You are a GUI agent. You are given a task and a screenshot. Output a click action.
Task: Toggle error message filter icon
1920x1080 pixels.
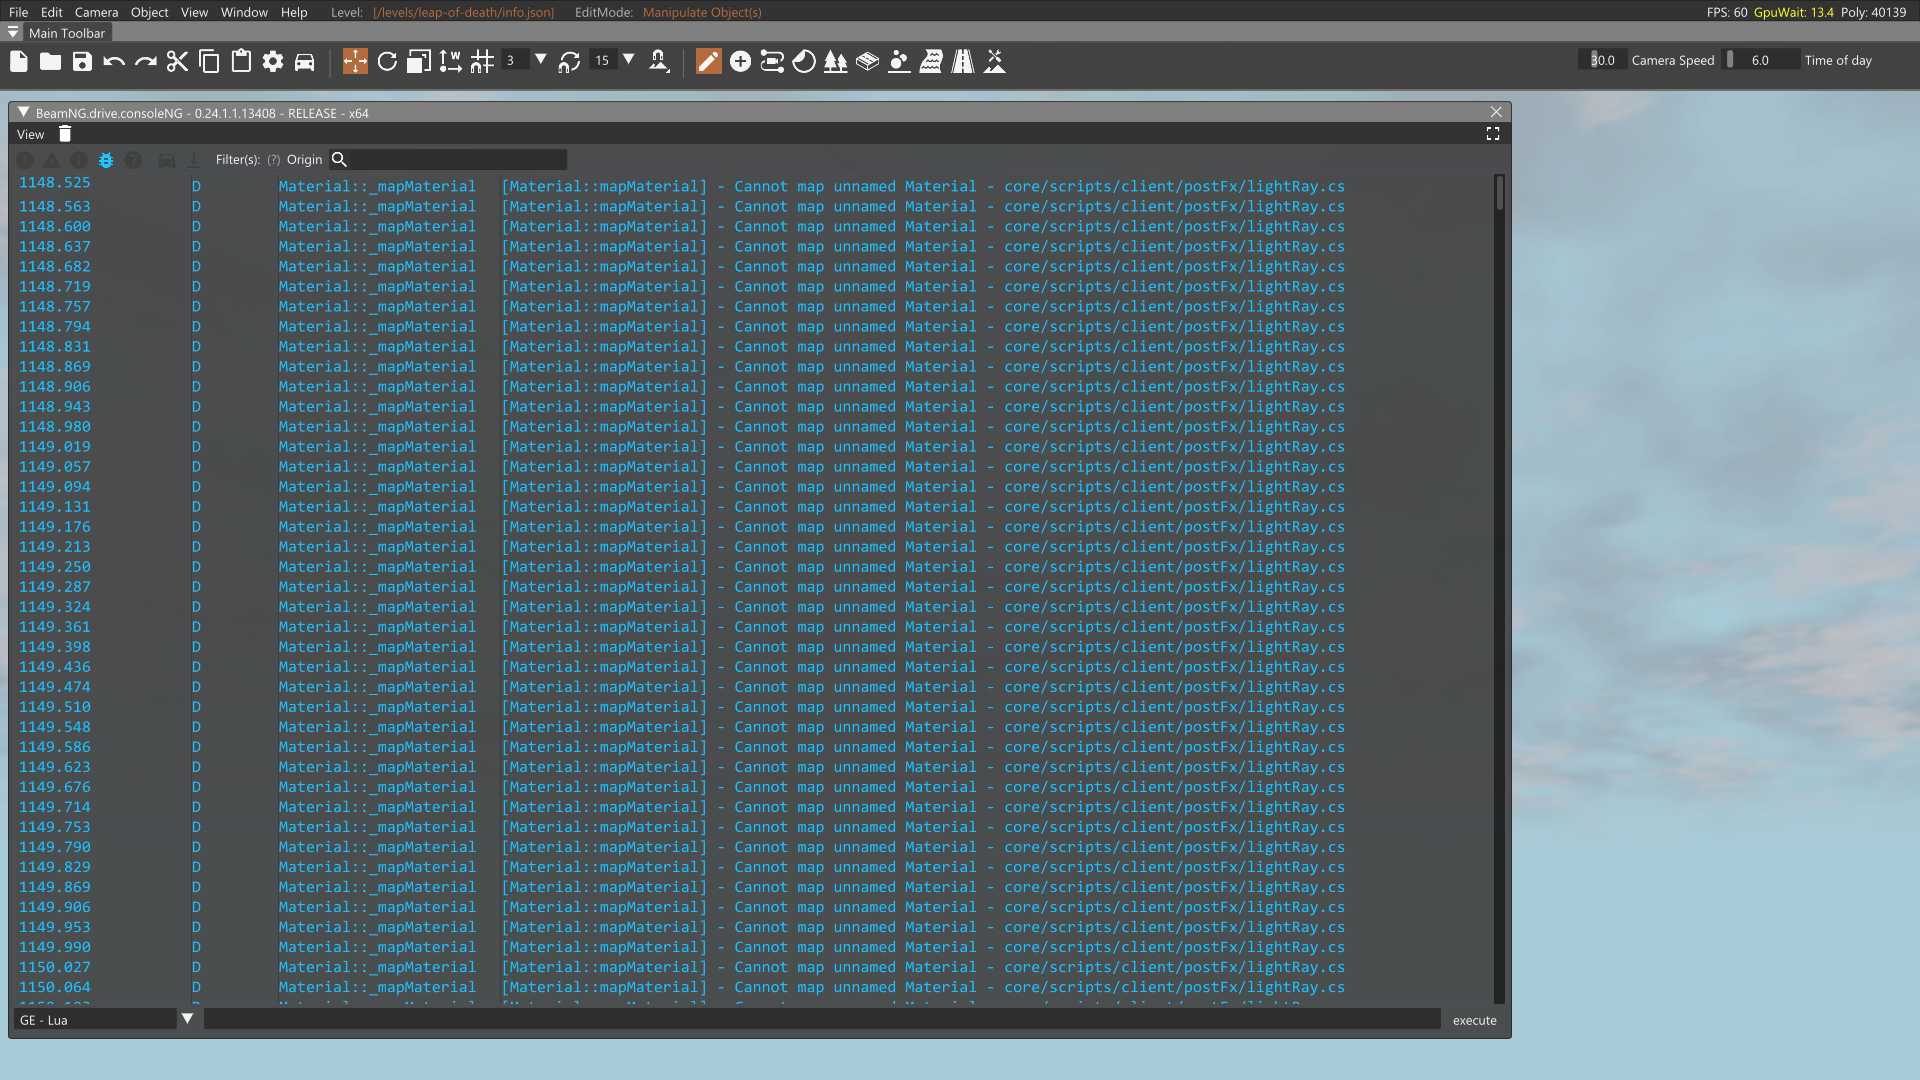point(25,160)
